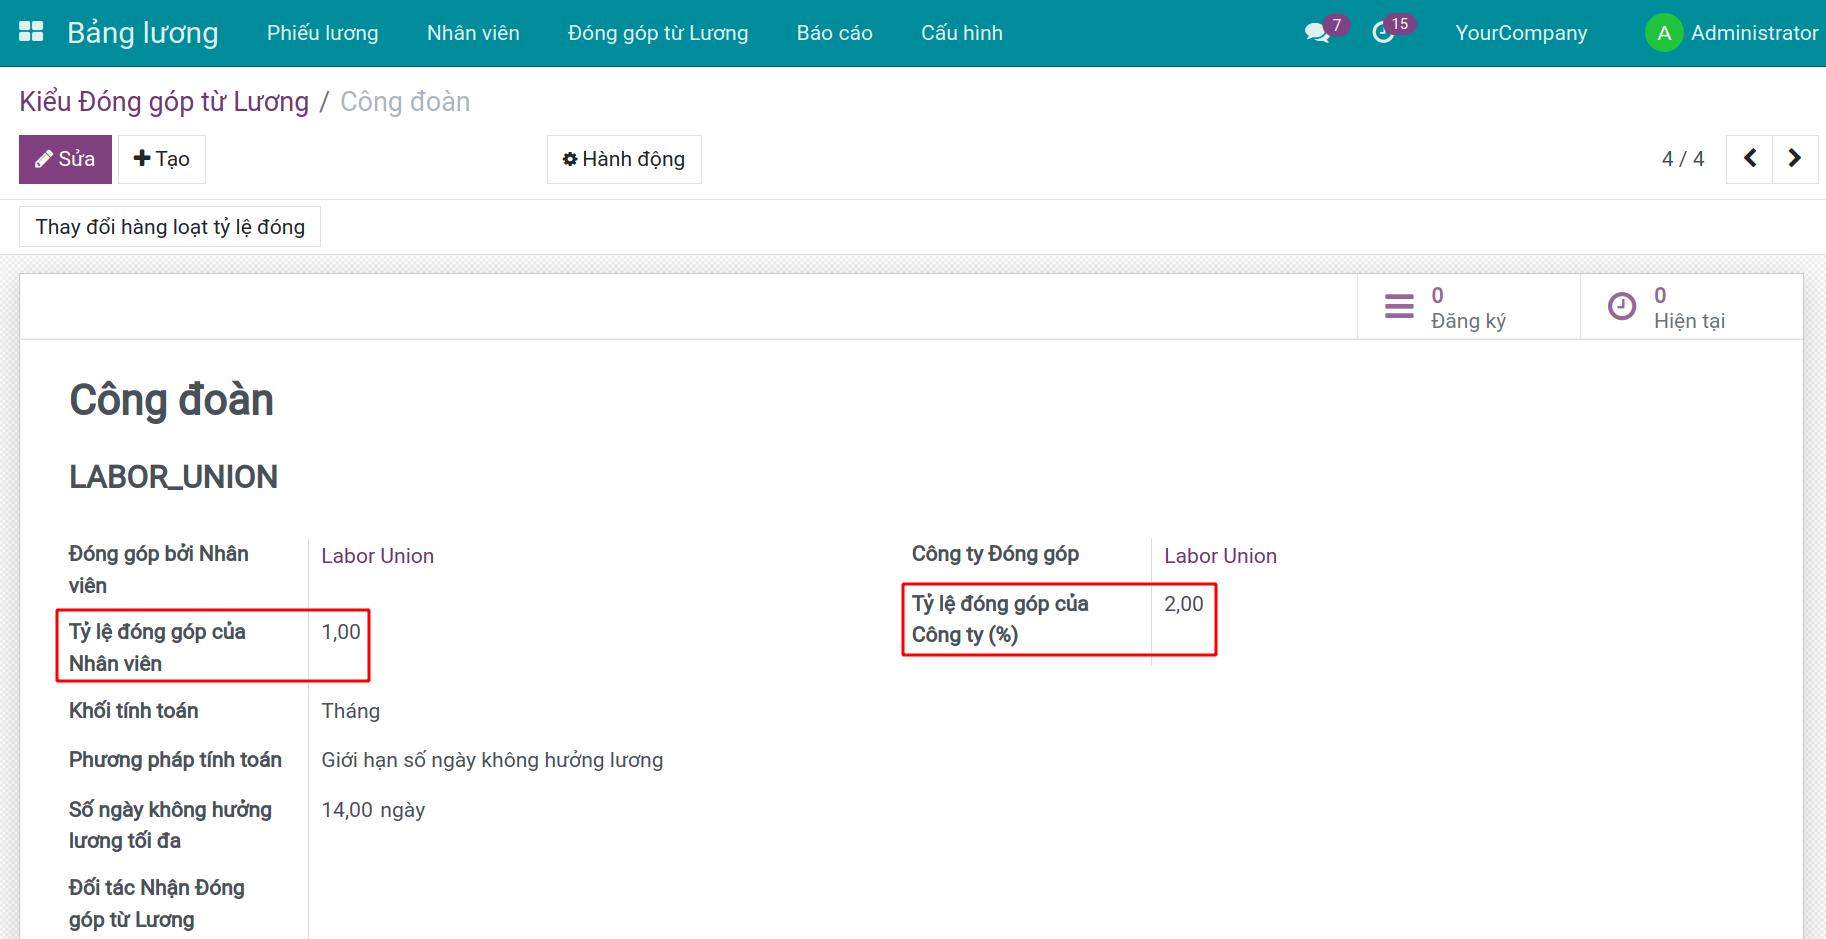1826x939 pixels.
Task: Open employee contribution Labor Union link
Action: pyautogui.click(x=377, y=556)
